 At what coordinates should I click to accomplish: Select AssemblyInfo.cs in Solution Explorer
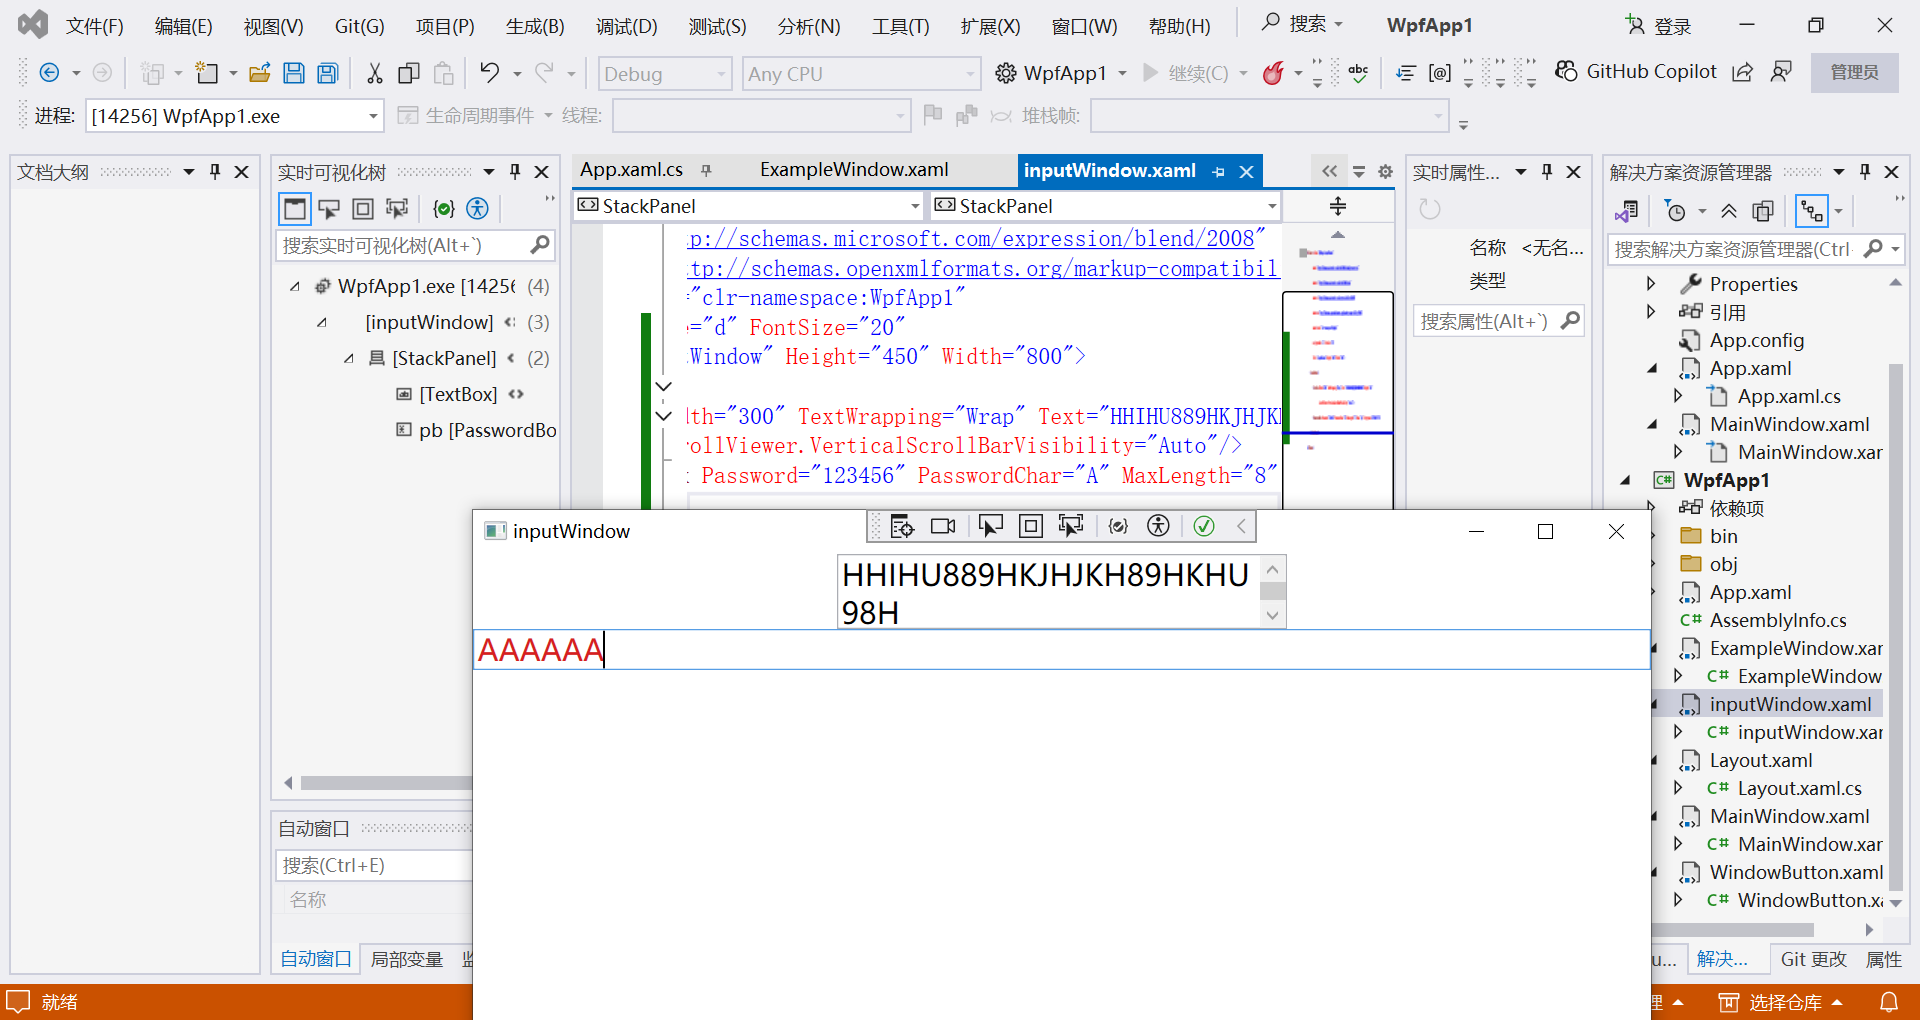(x=1777, y=620)
